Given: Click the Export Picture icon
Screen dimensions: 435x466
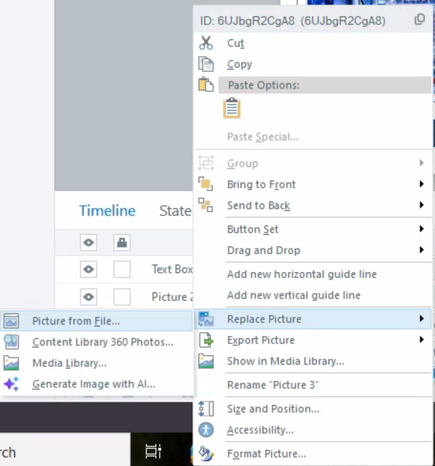Looking at the screenshot, I should click(206, 340).
